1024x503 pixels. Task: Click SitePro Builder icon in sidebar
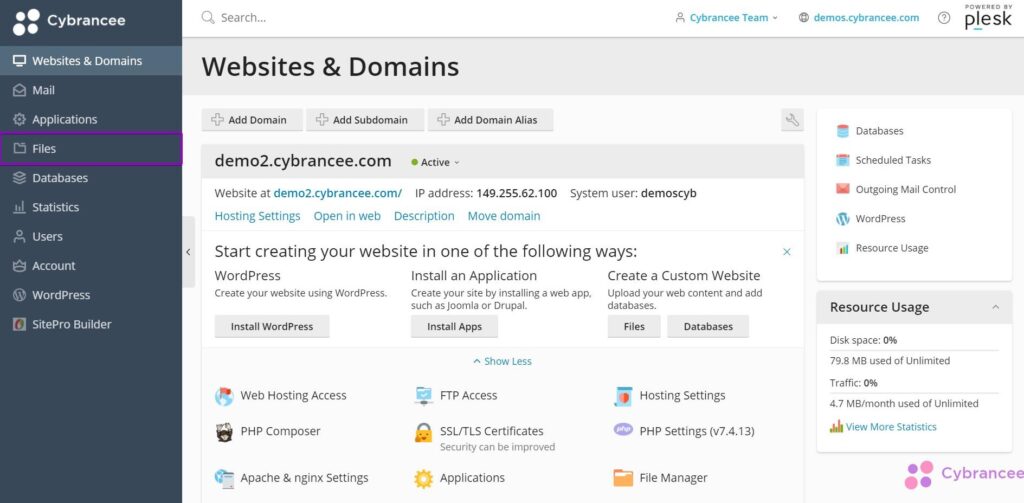tap(20, 325)
